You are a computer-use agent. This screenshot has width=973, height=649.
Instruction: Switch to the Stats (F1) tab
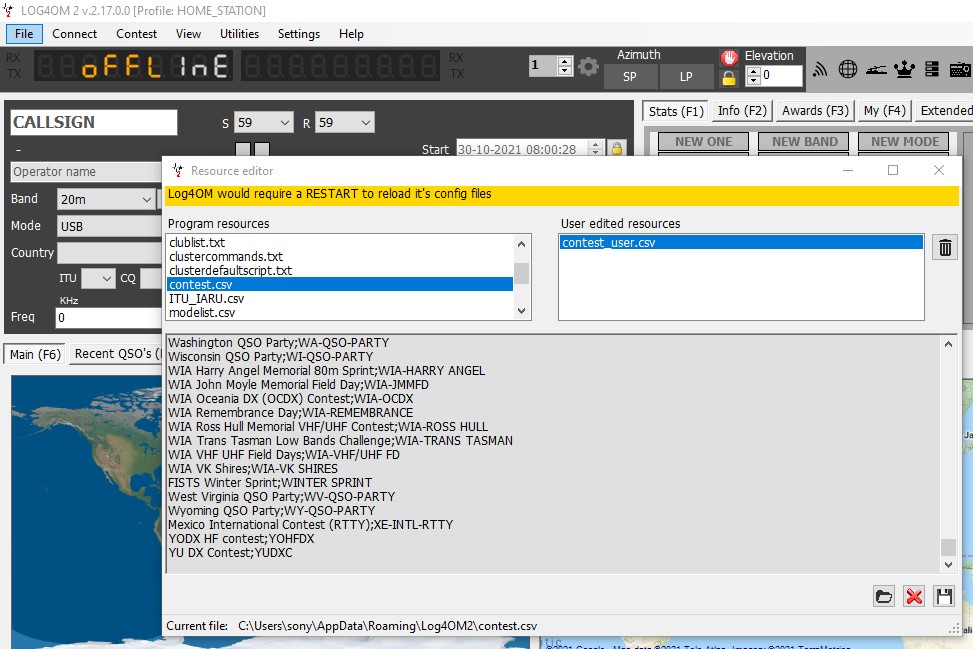point(676,111)
